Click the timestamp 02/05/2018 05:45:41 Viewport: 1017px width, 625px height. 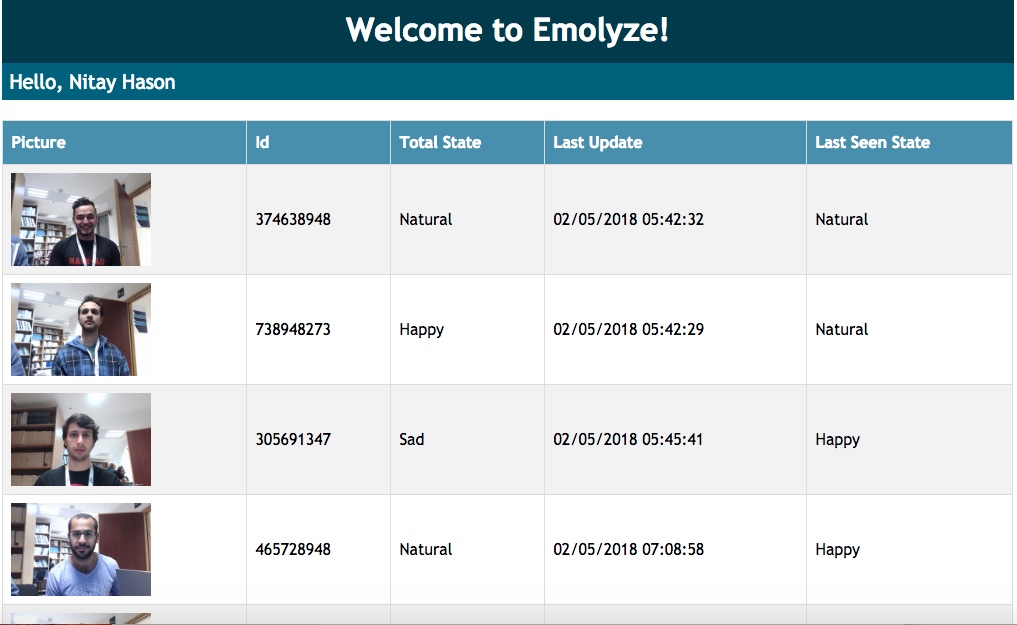point(628,440)
